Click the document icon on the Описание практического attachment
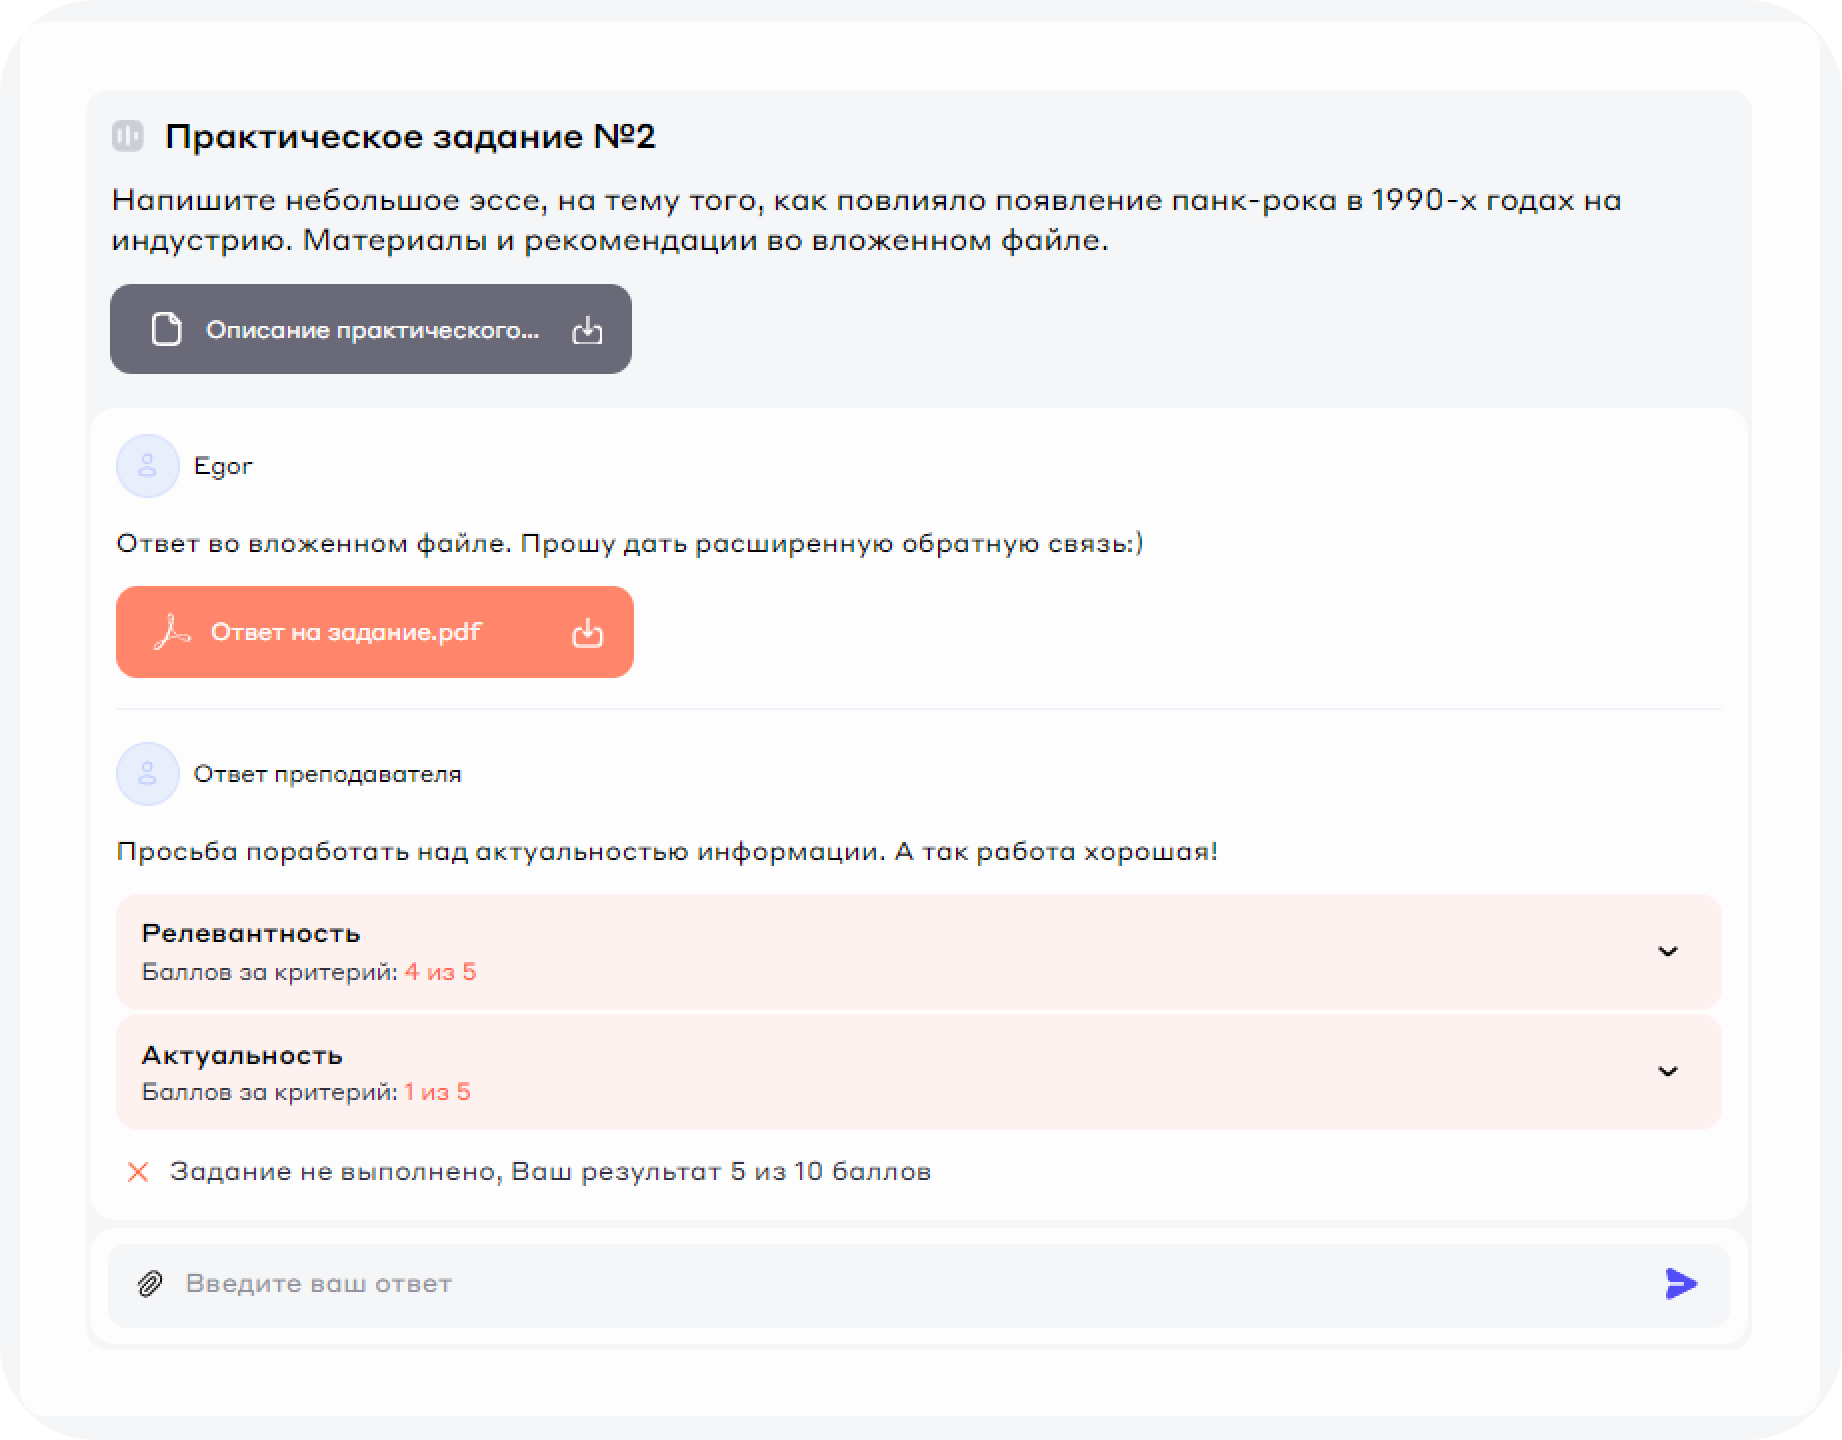The width and height of the screenshot is (1842, 1440). click(166, 329)
